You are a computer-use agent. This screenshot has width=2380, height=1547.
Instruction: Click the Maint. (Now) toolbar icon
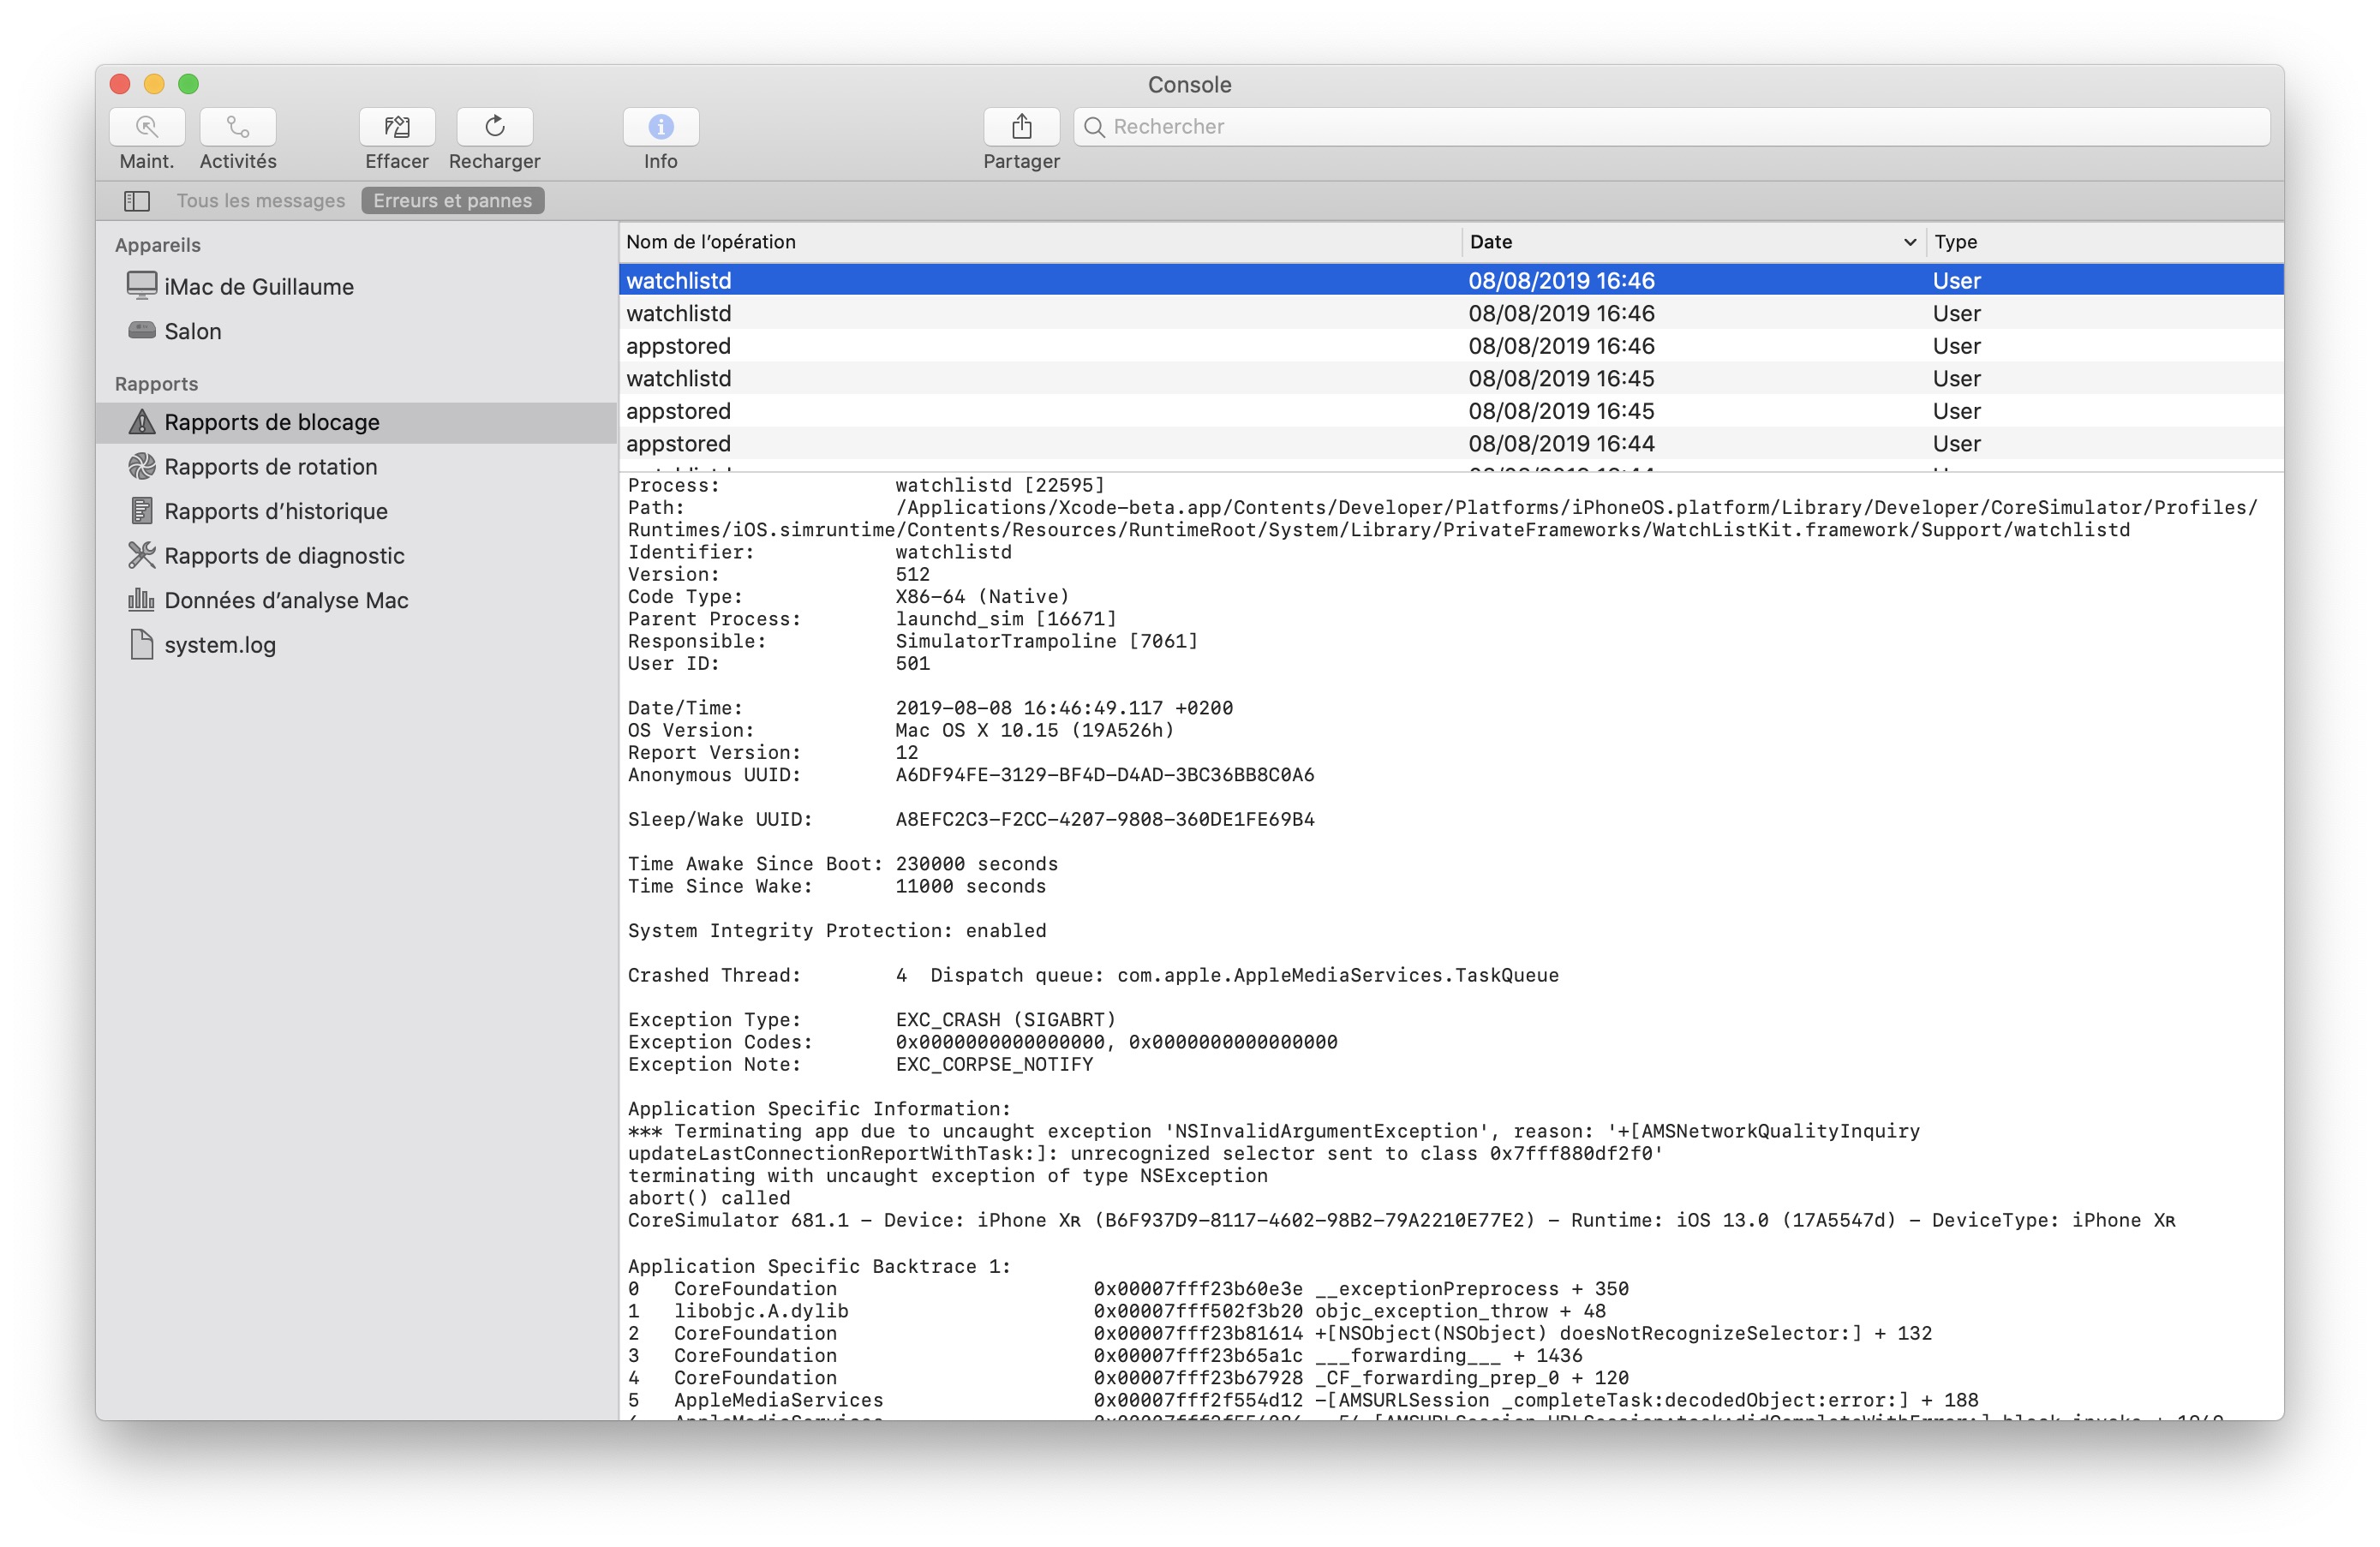147,127
